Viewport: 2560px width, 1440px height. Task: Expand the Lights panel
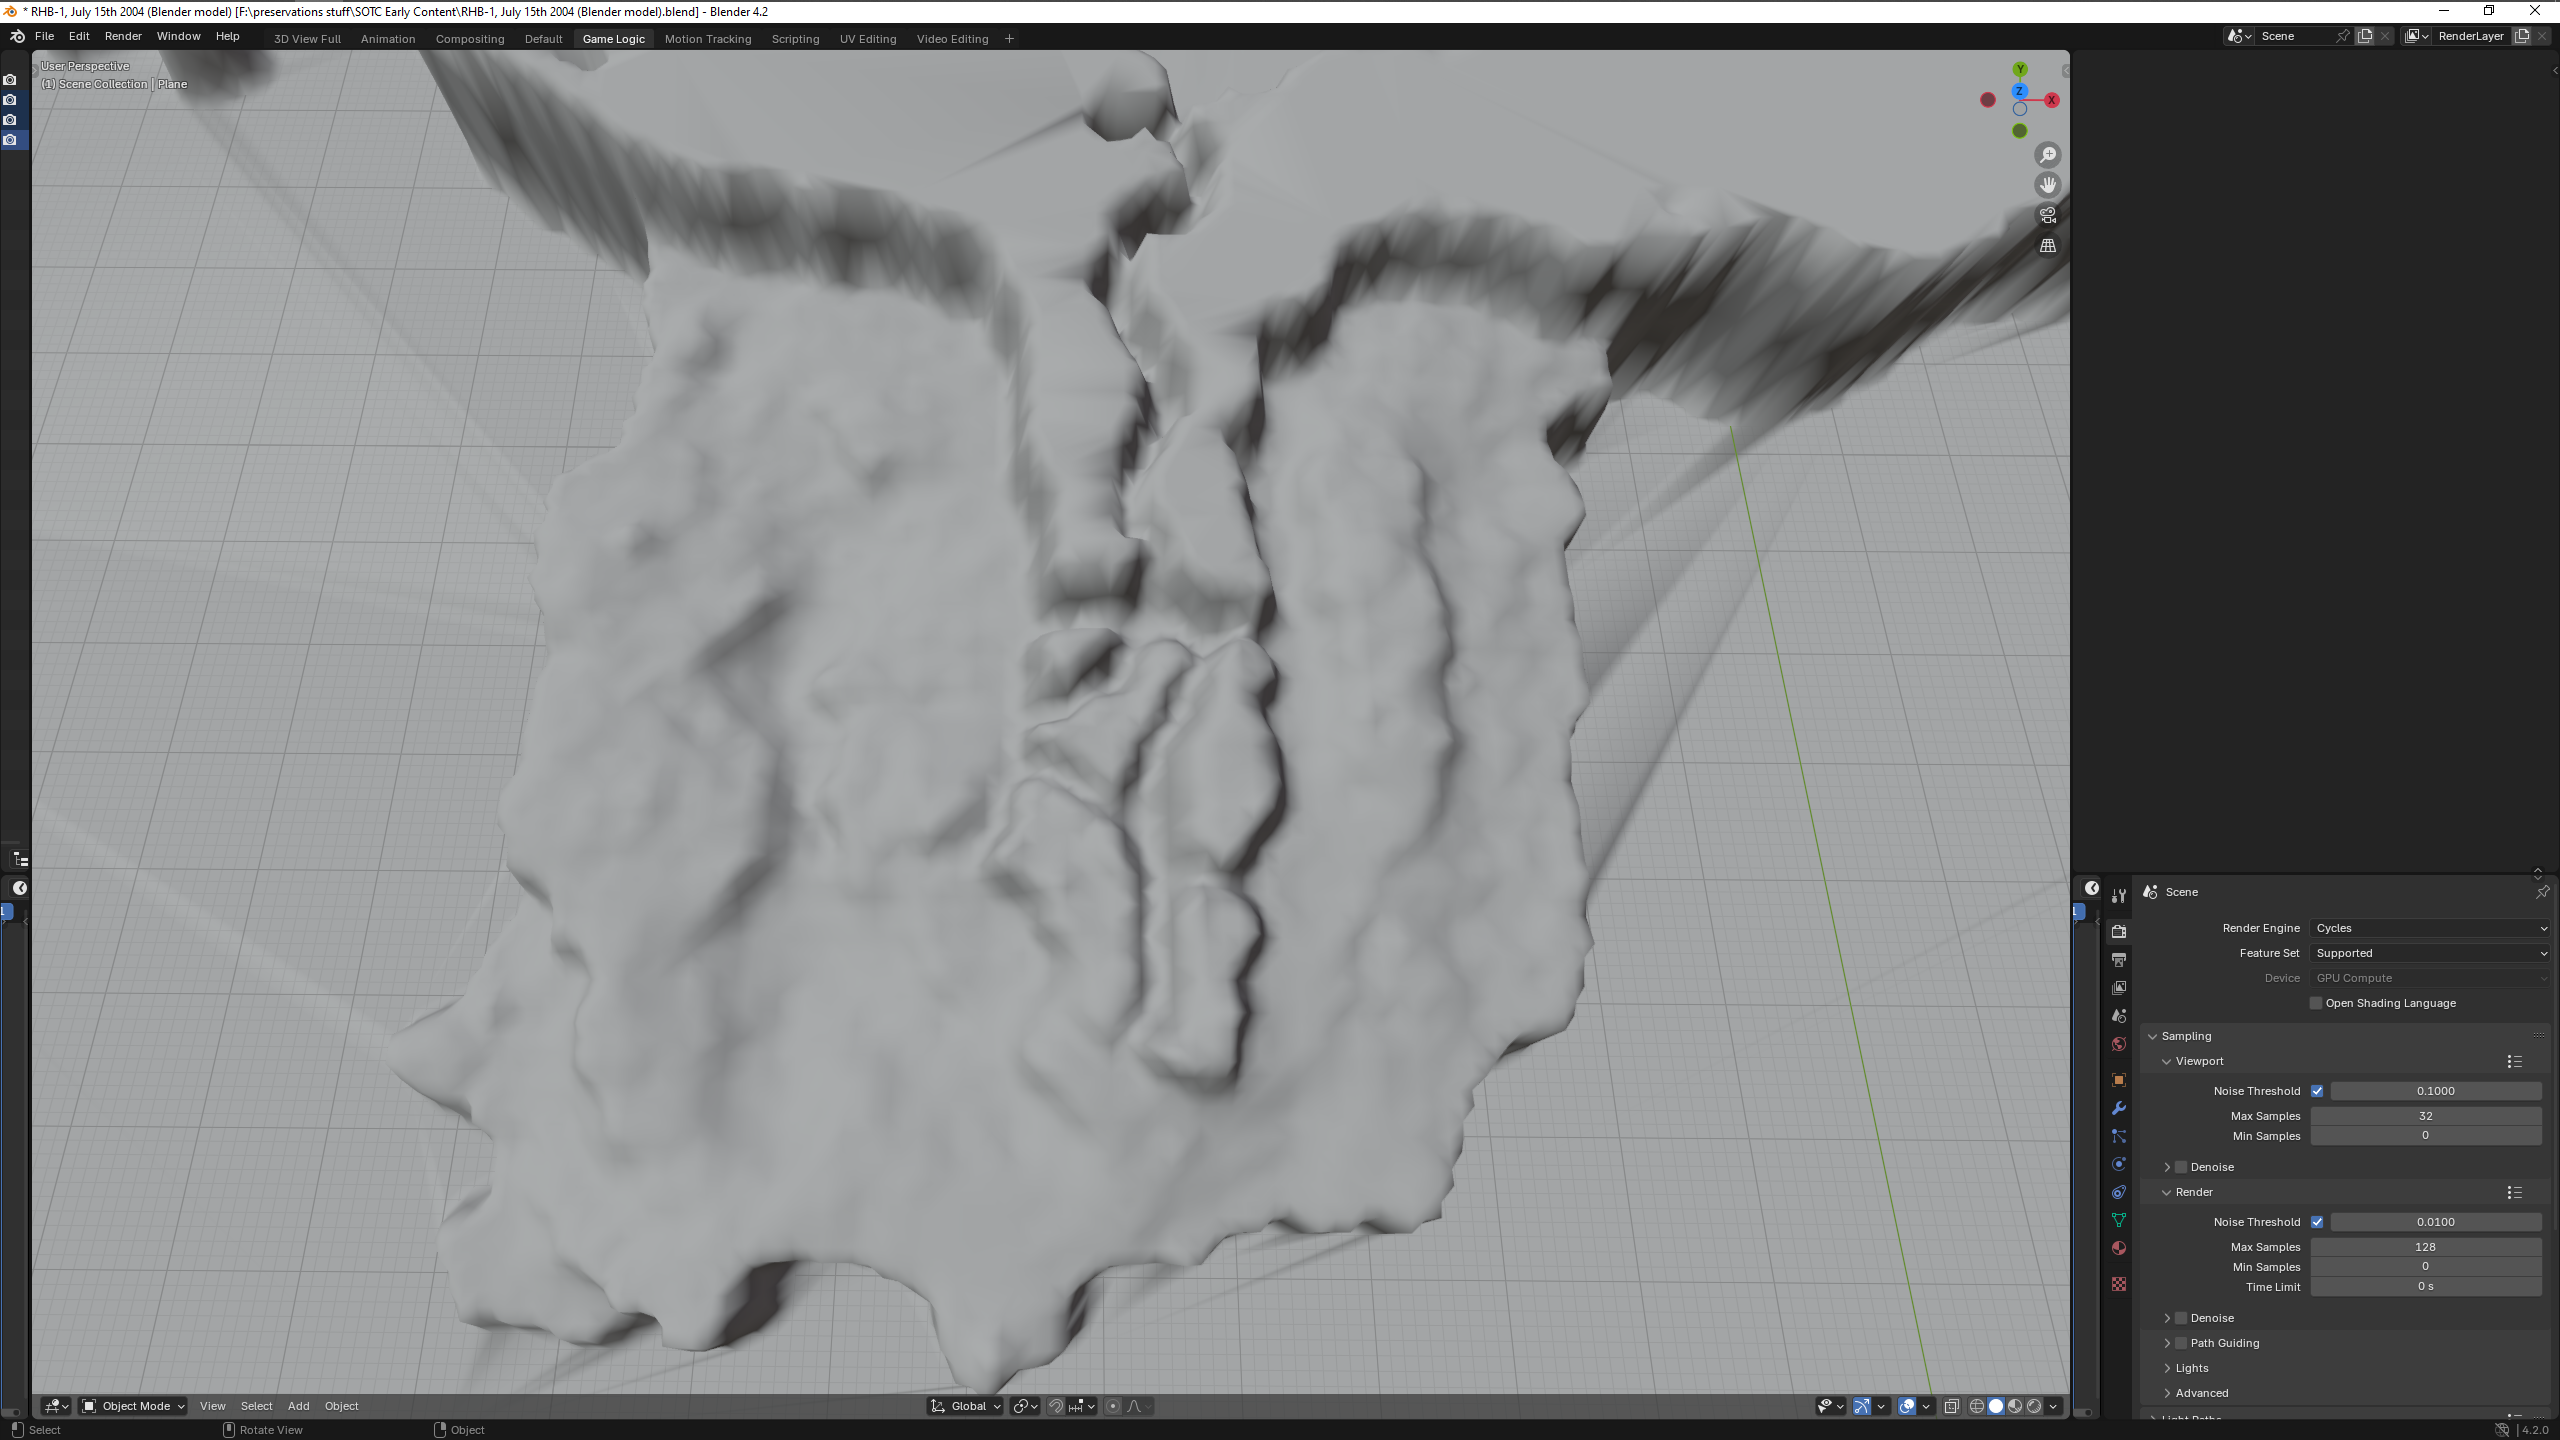[x=2191, y=1368]
